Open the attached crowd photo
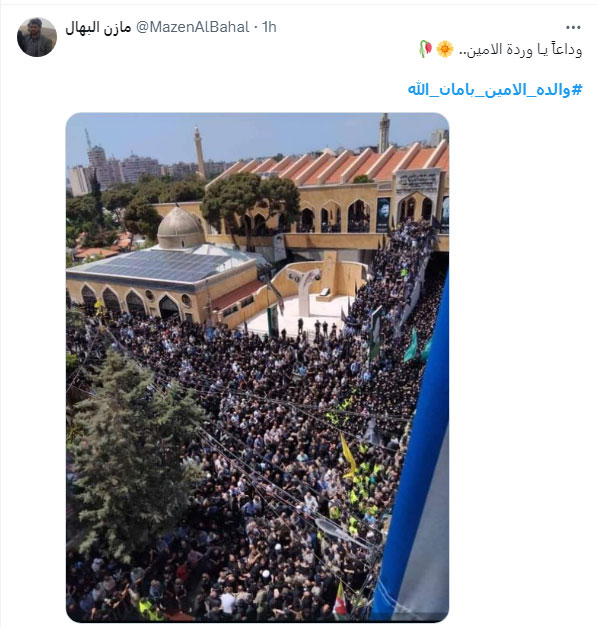 click(258, 367)
